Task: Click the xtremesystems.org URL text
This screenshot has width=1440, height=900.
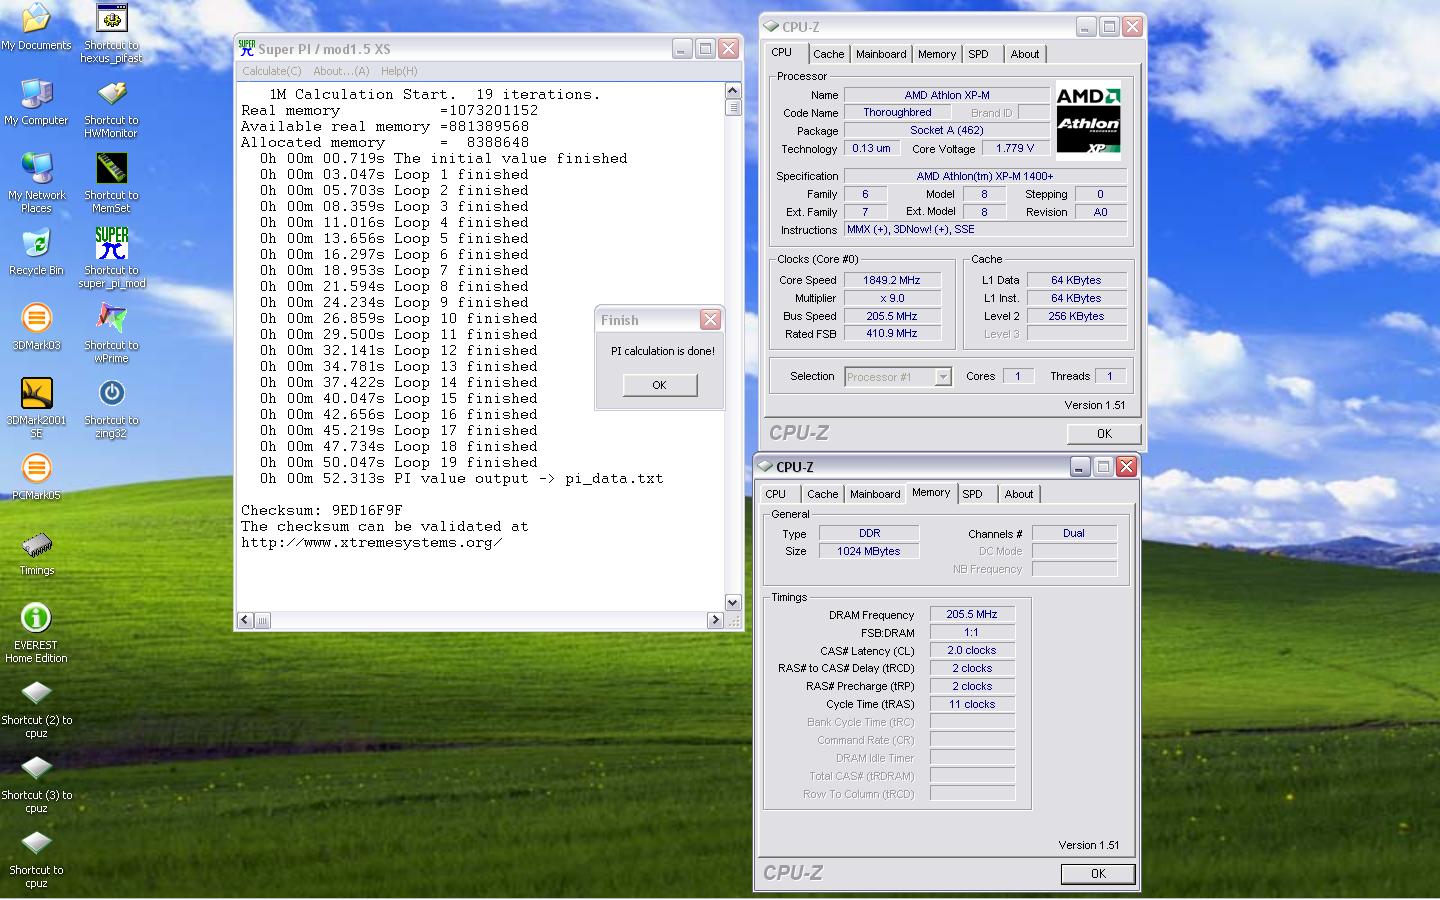Action: pos(372,542)
